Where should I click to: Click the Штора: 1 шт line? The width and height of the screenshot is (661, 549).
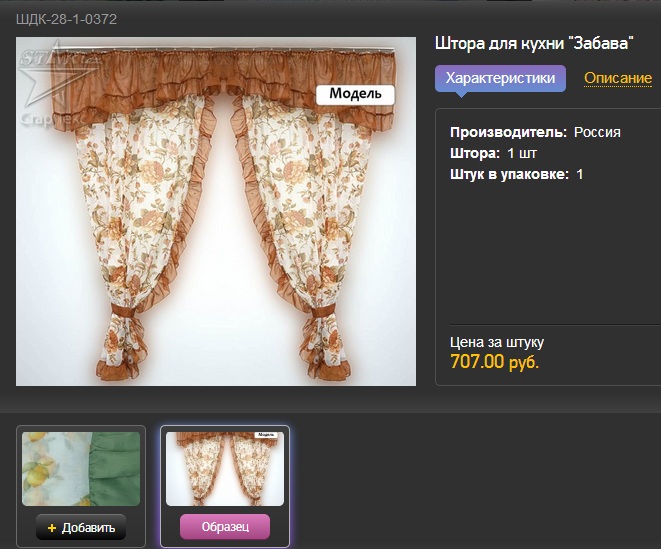click(x=493, y=153)
